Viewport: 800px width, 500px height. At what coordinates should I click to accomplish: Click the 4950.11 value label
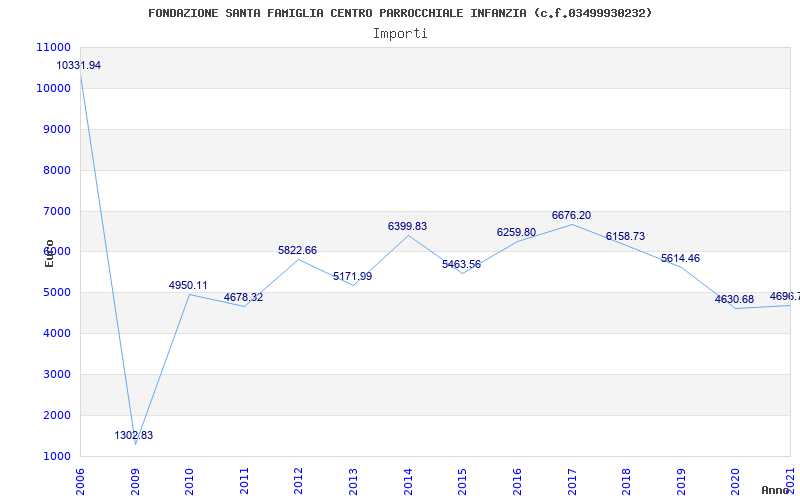[188, 285]
